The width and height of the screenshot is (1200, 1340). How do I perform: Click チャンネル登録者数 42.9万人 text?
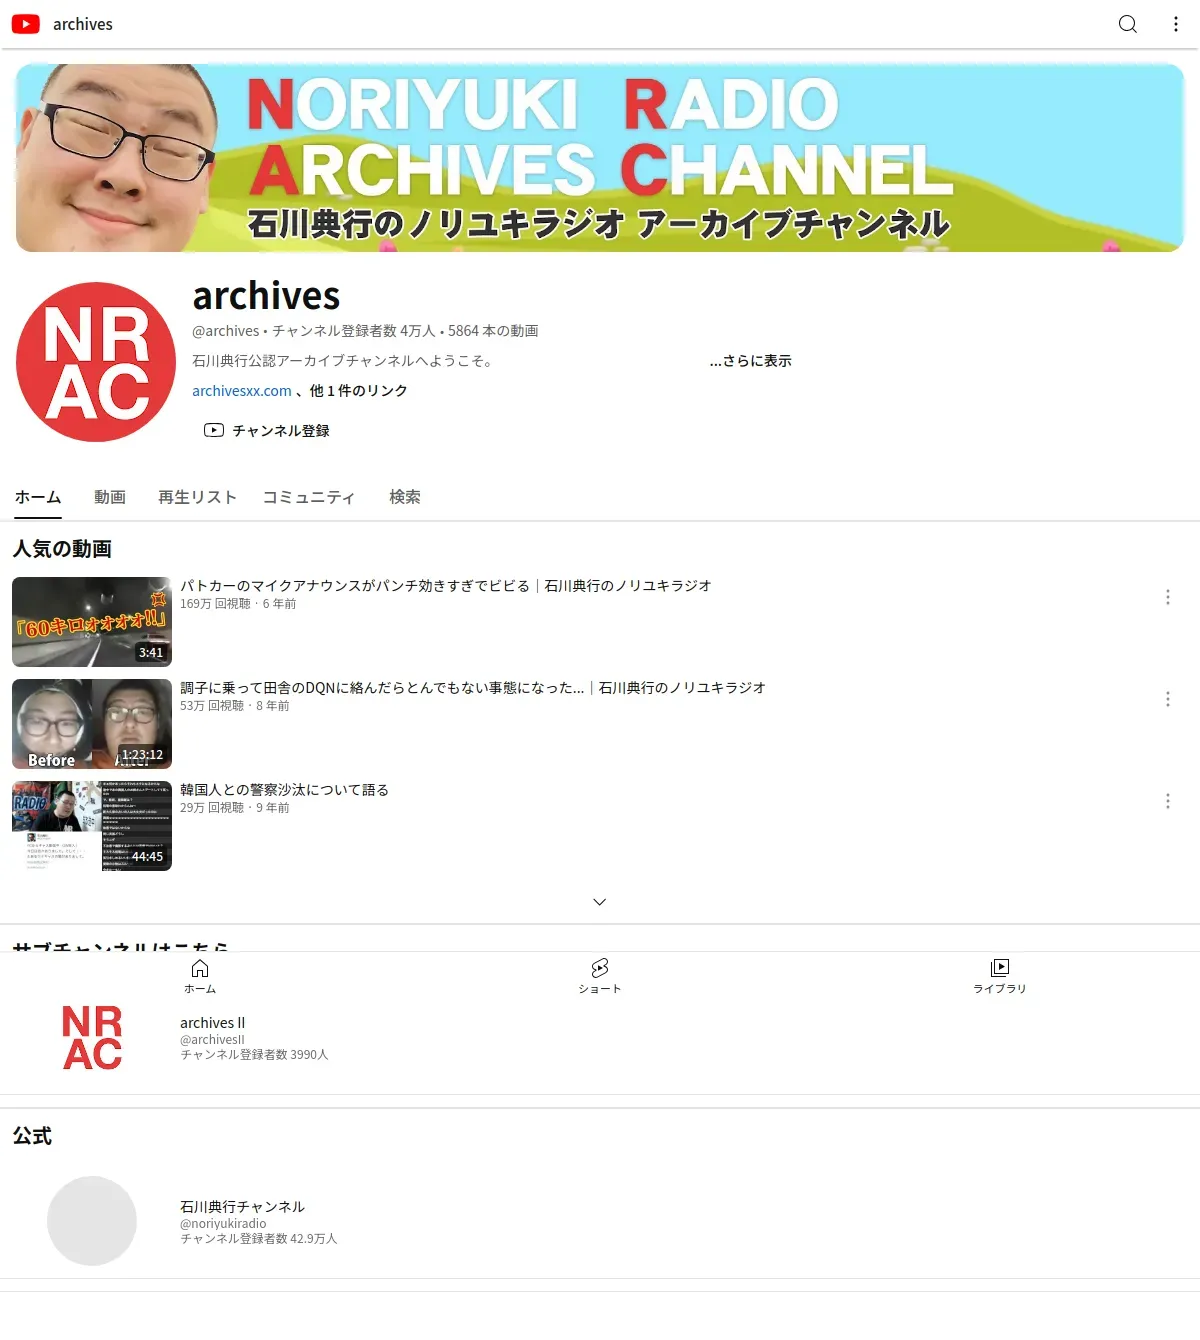(259, 1239)
